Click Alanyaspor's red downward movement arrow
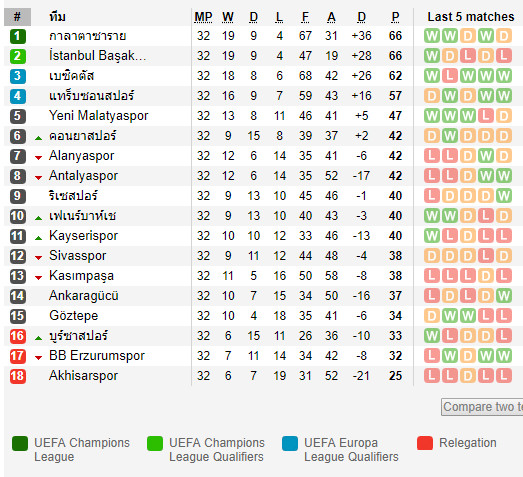 pyautogui.click(x=38, y=157)
